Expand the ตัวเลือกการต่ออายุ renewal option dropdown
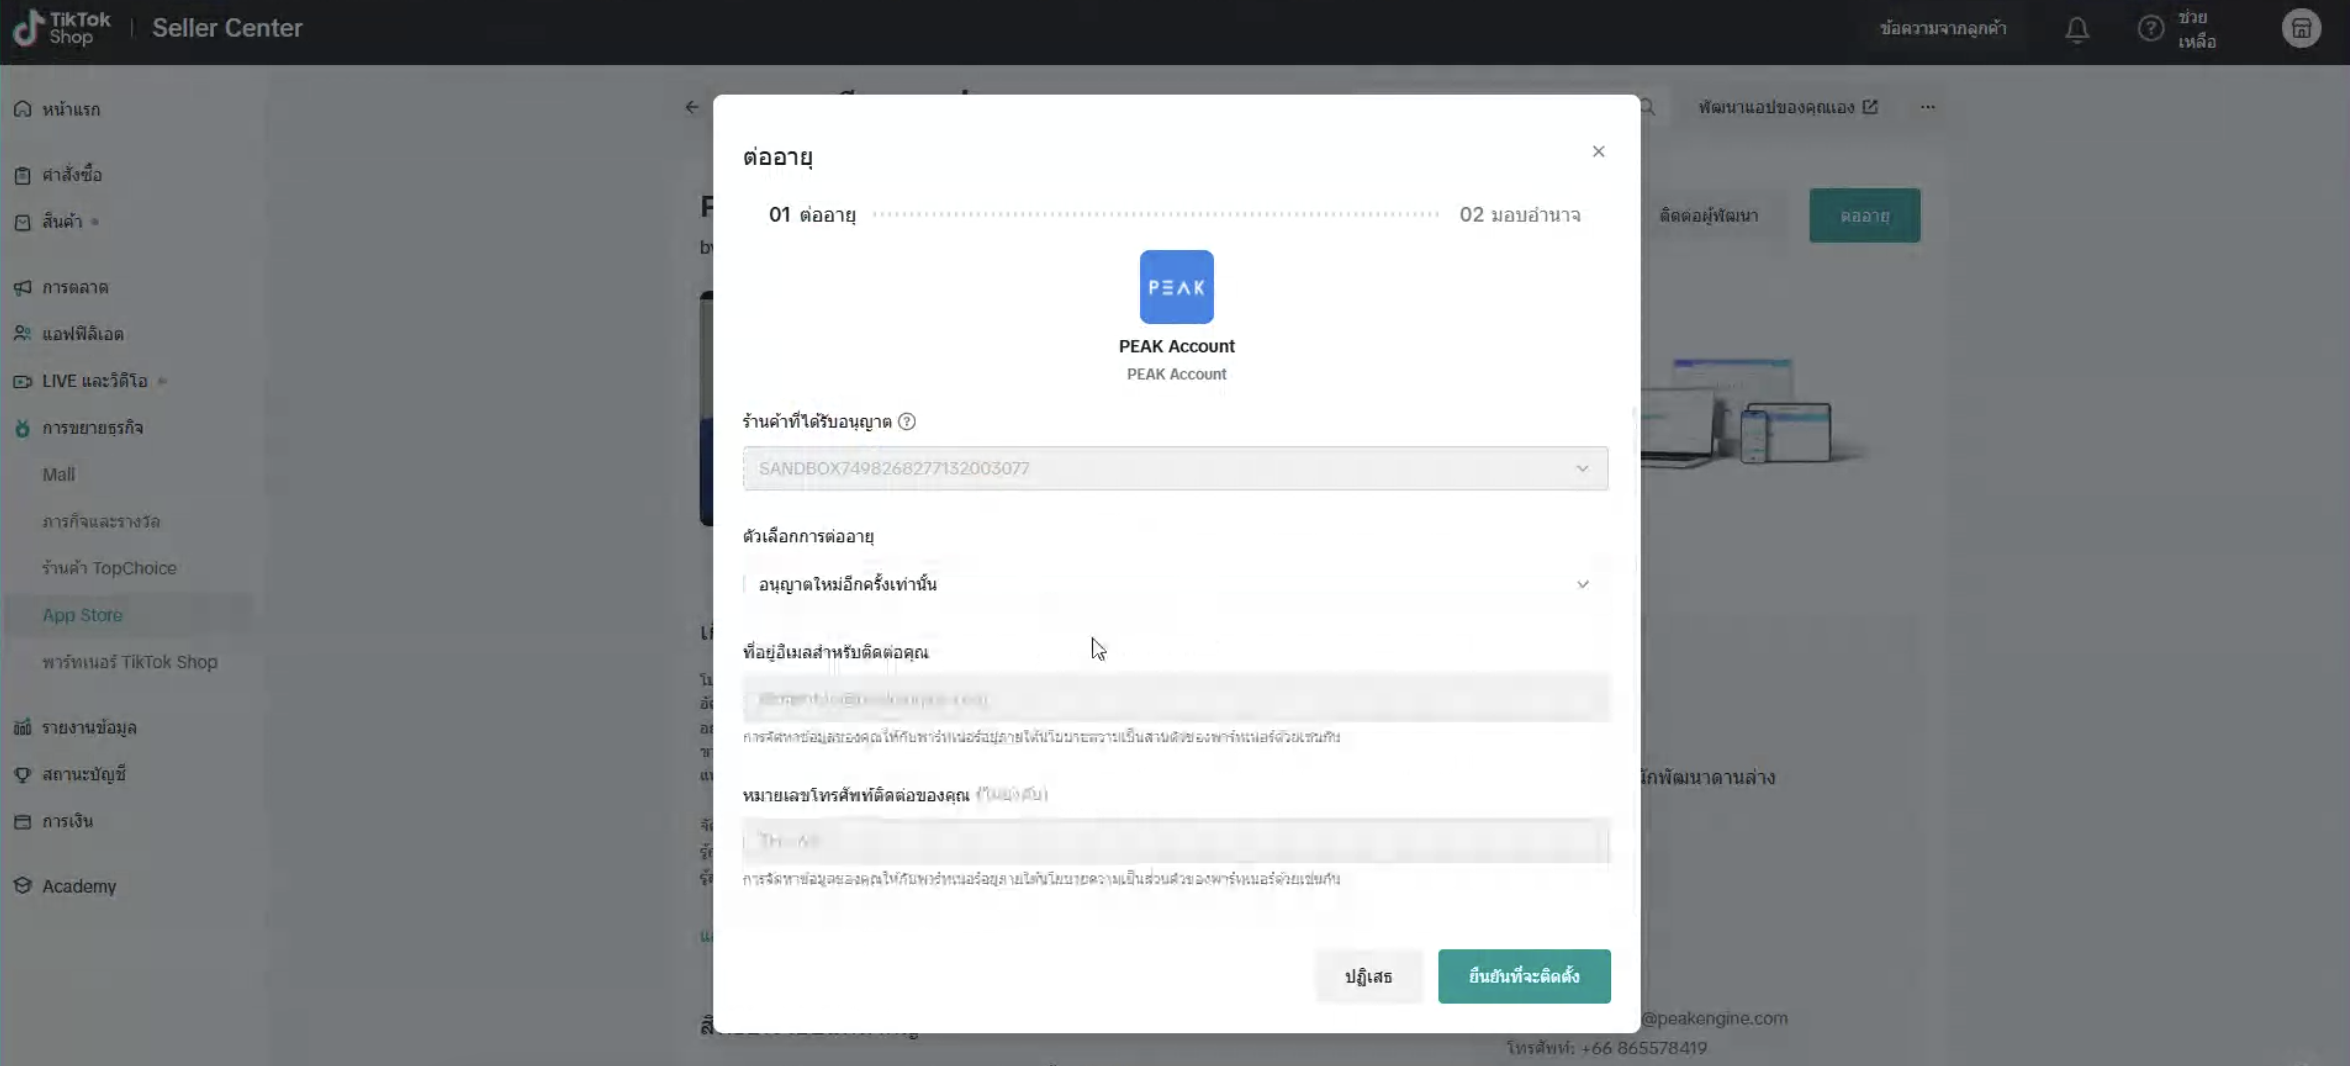The height and width of the screenshot is (1066, 2350). (1175, 584)
